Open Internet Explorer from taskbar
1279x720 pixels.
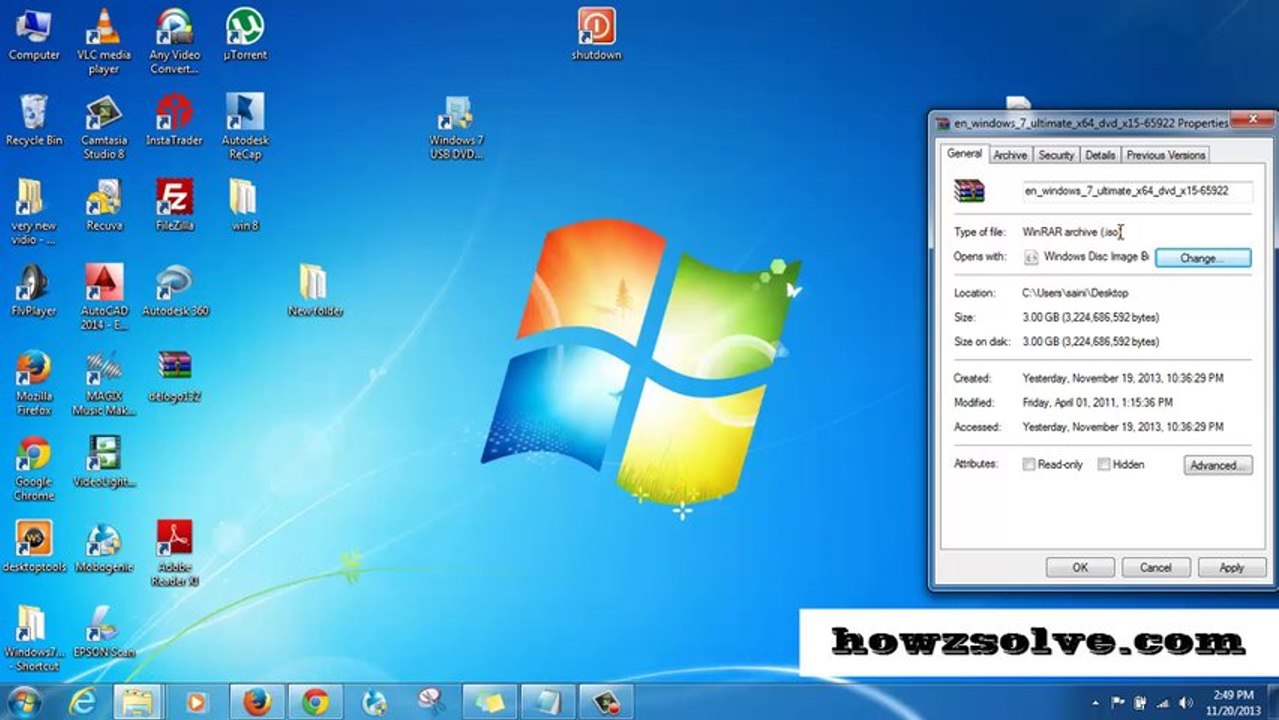coord(83,702)
